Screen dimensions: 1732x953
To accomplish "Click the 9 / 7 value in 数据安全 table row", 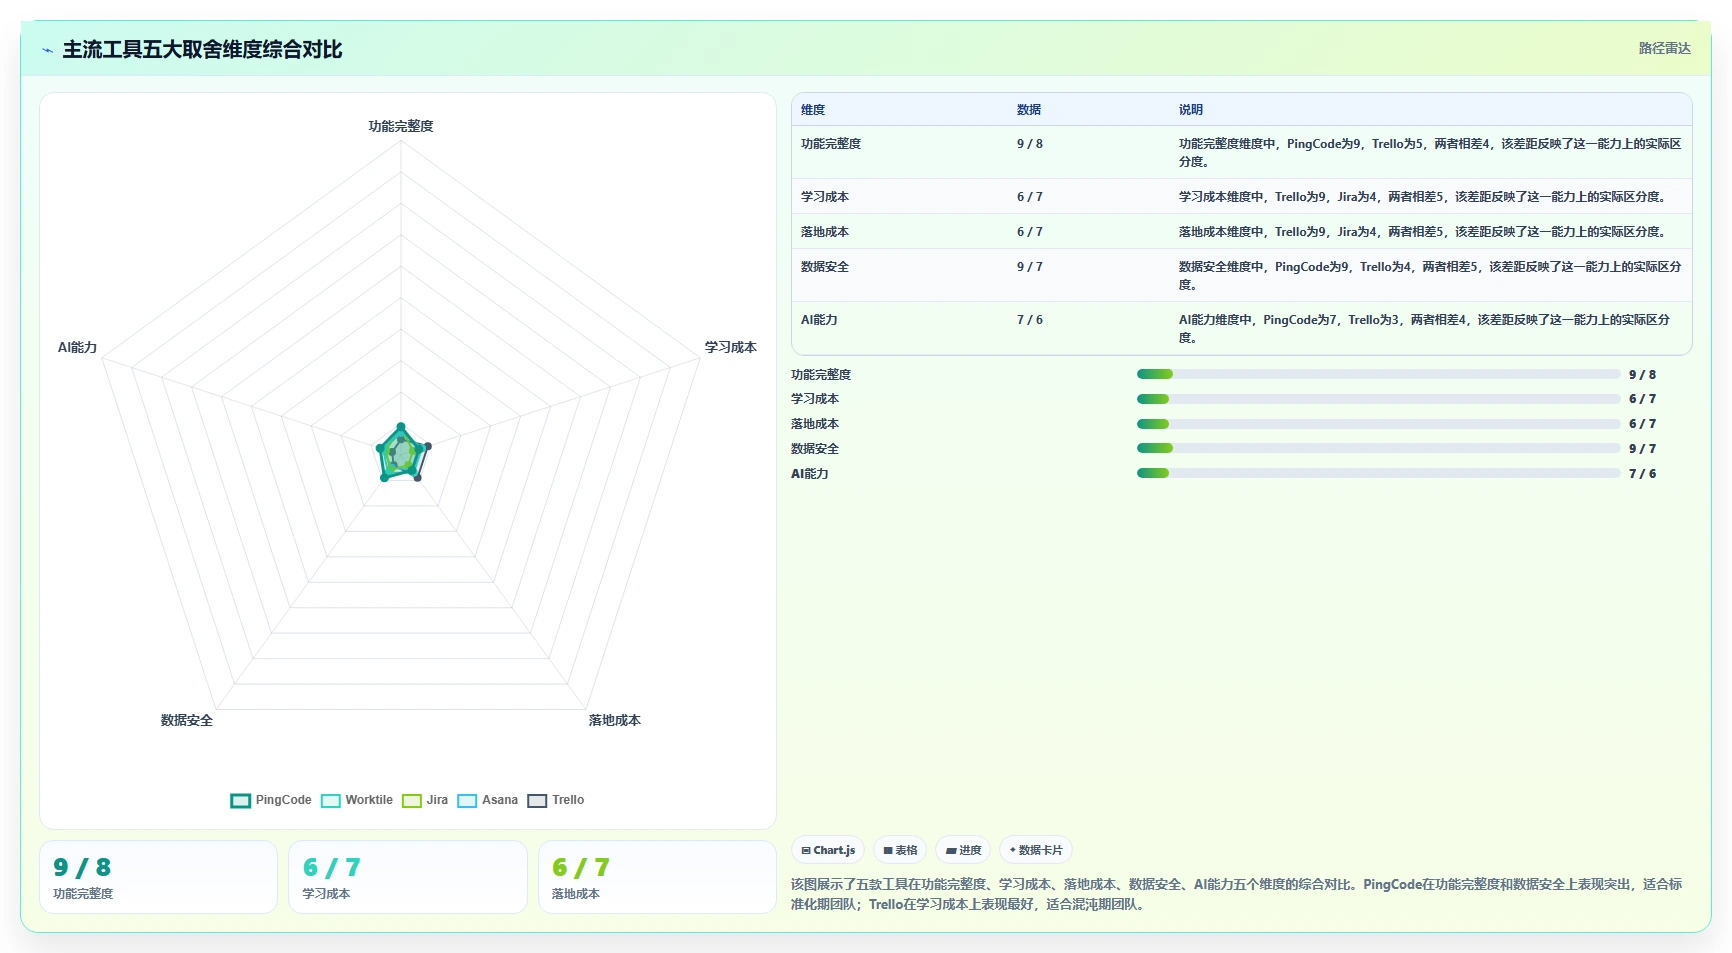I will tap(1030, 267).
